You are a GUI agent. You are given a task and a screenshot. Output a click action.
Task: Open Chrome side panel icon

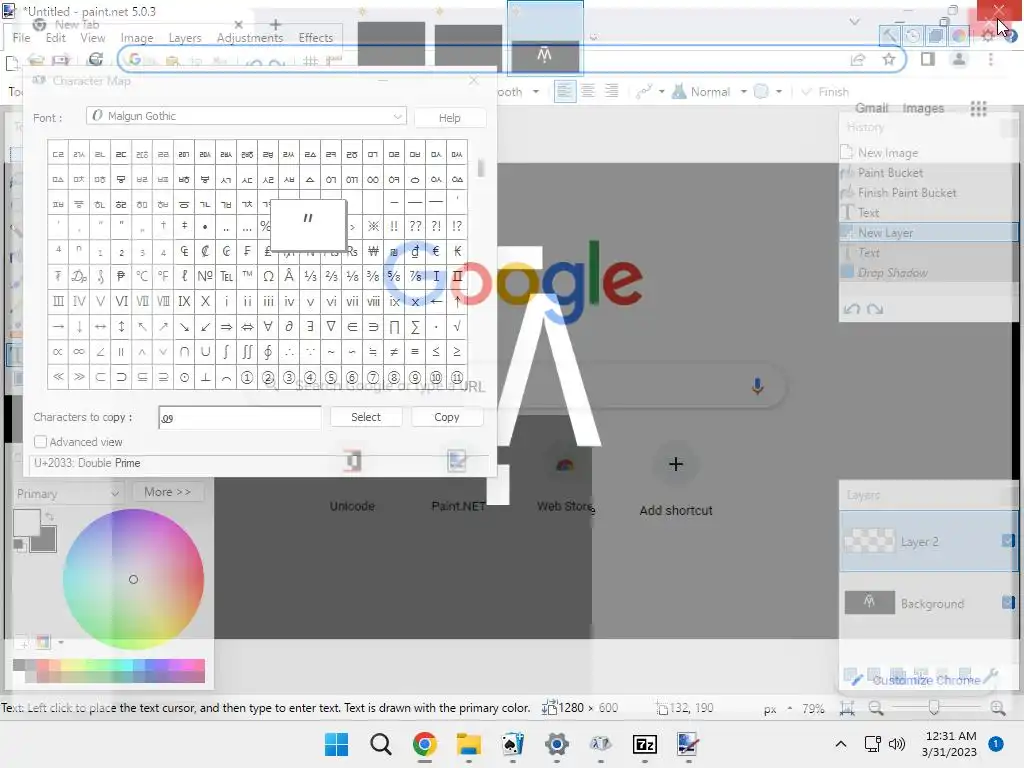tap(927, 59)
